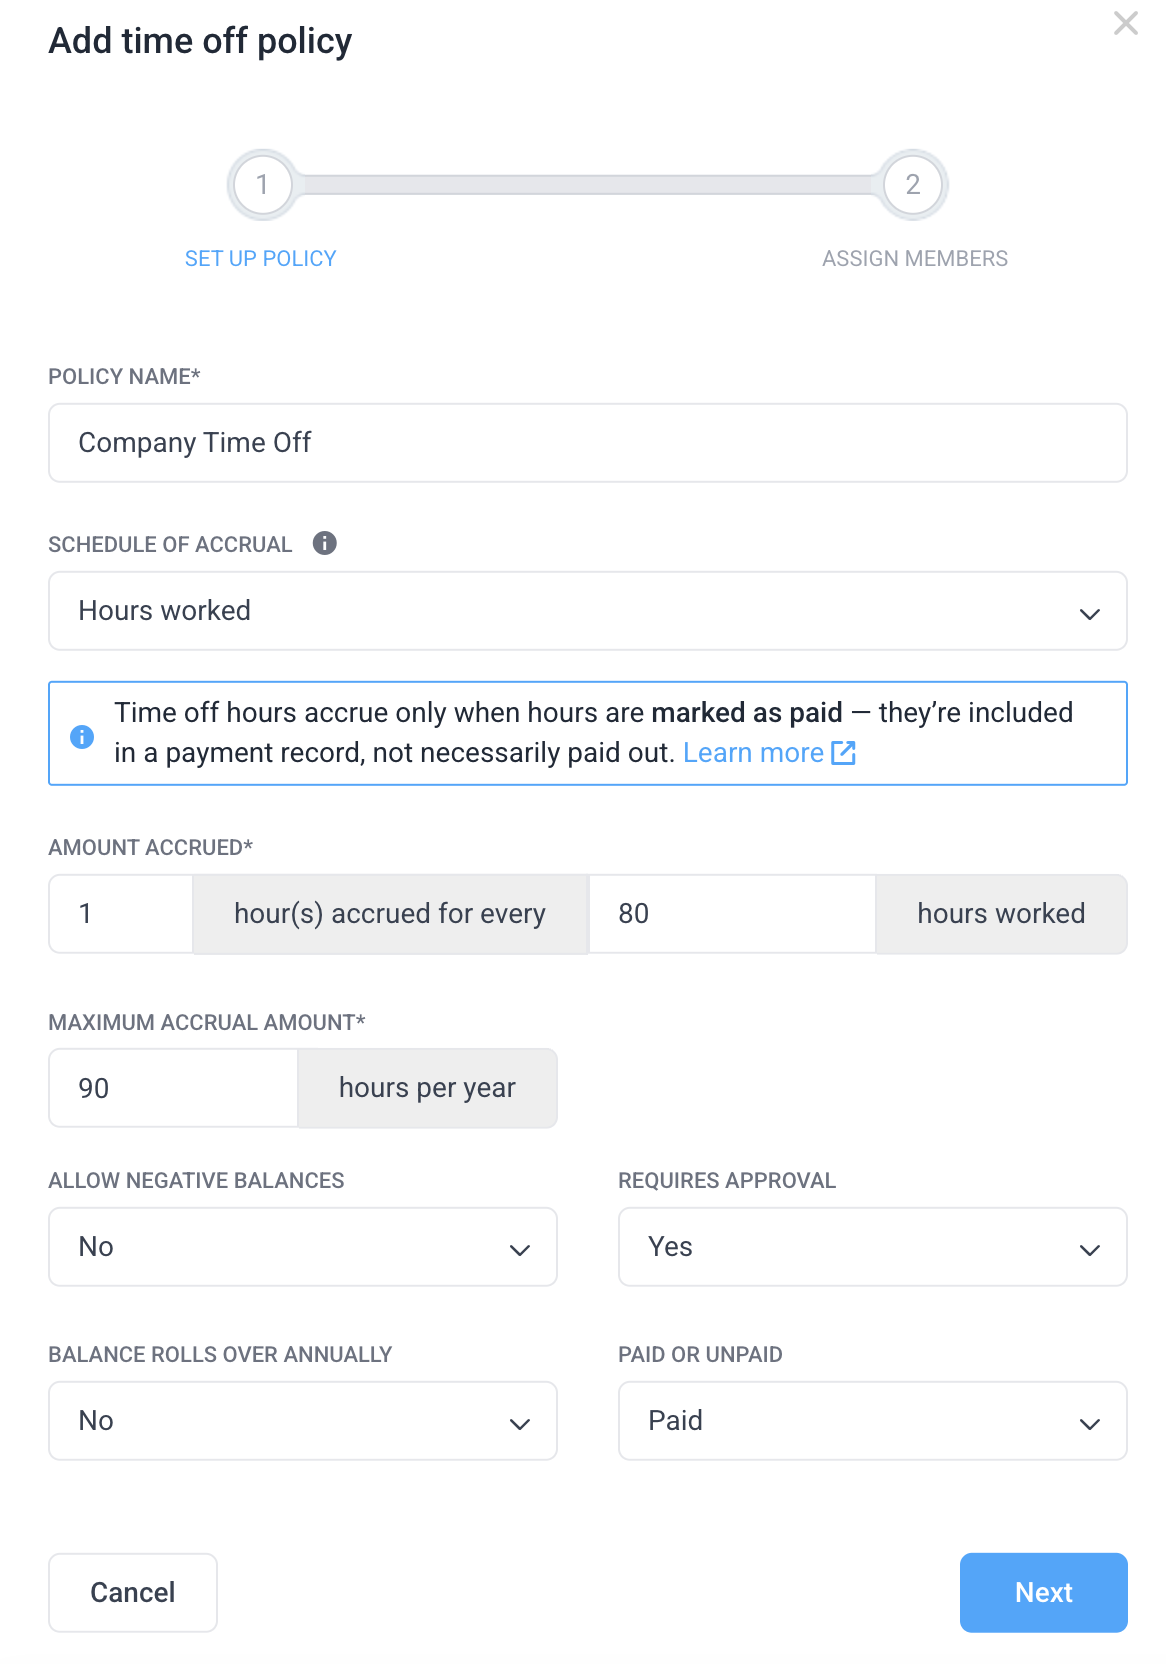Select step 1 circle Set Up Policy
Screen dimensions: 1166x1664
coord(262,185)
